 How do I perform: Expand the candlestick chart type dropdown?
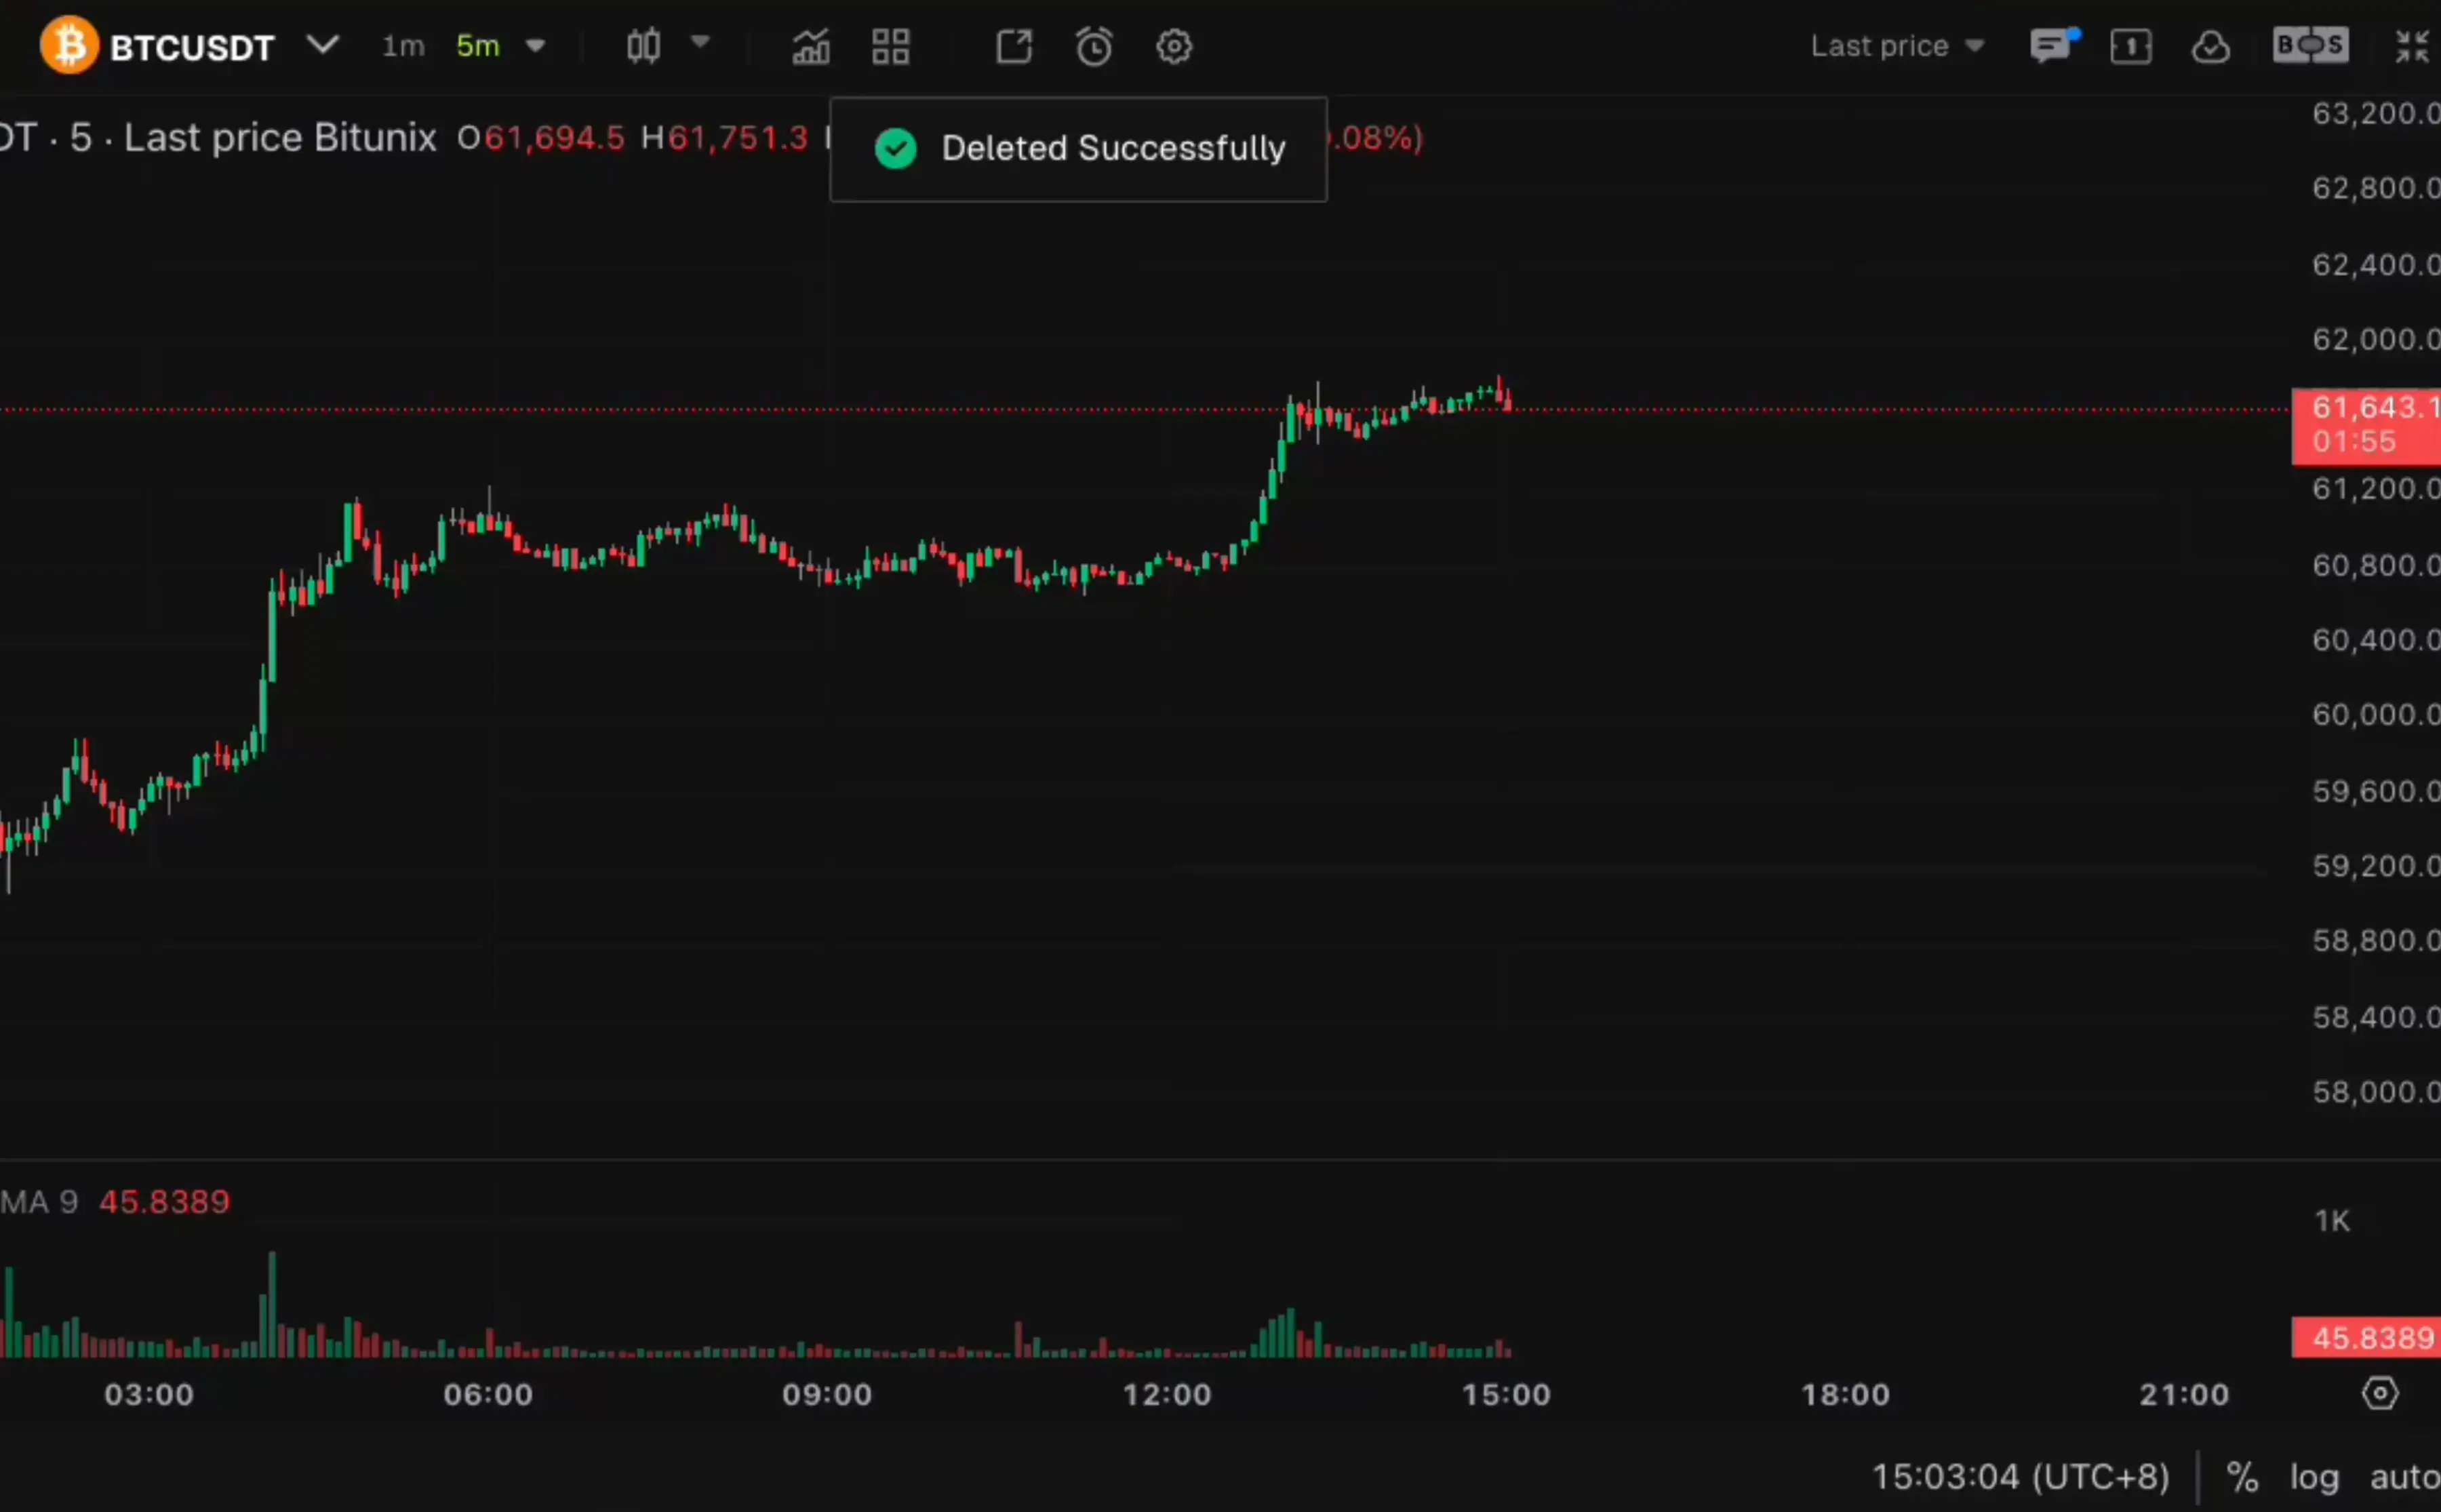coord(700,42)
